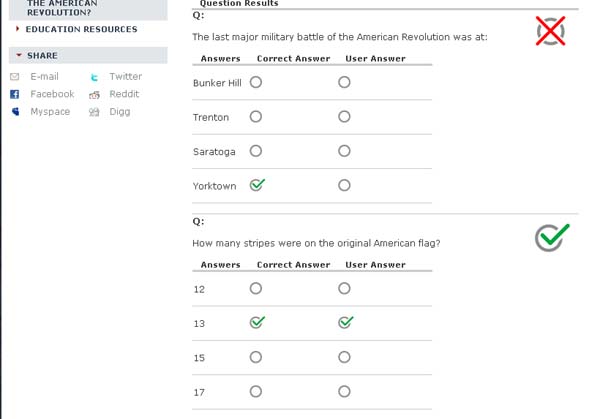Click the red X incorrect result icon
The image size is (600, 419).
coord(550,31)
